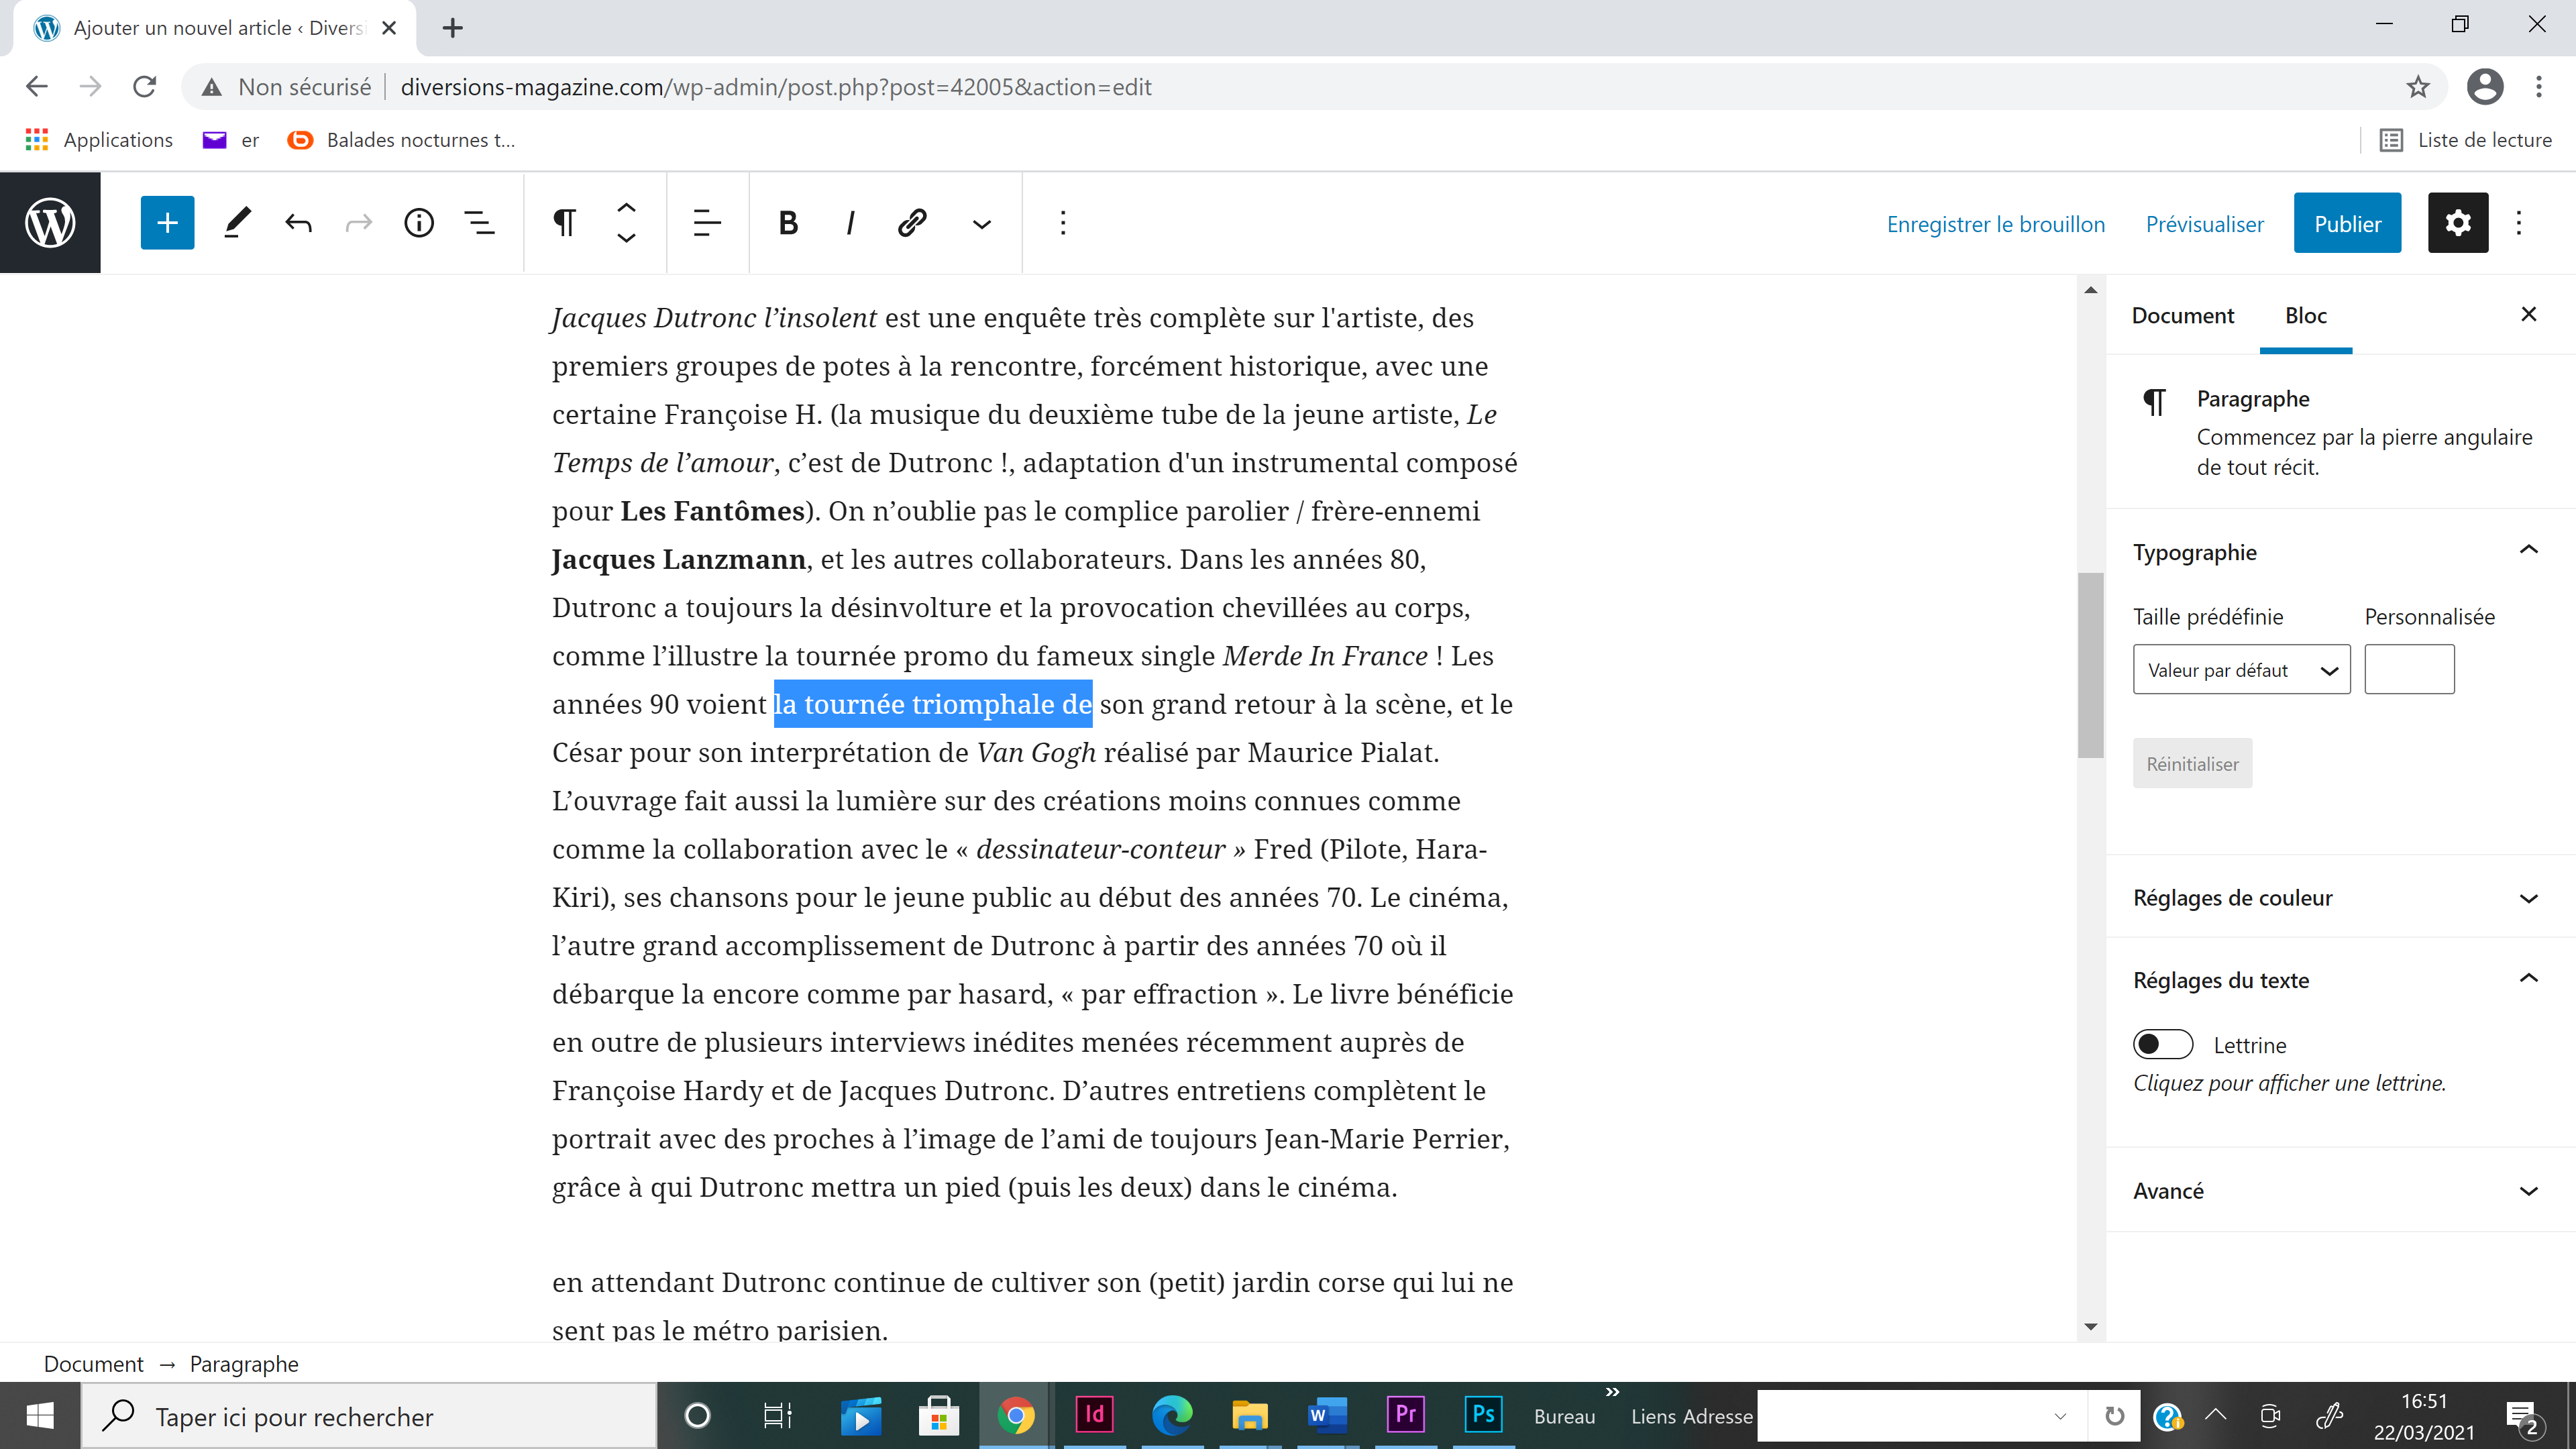The height and width of the screenshot is (1449, 2576).
Task: Move block up with the arrow
Action: point(626,208)
